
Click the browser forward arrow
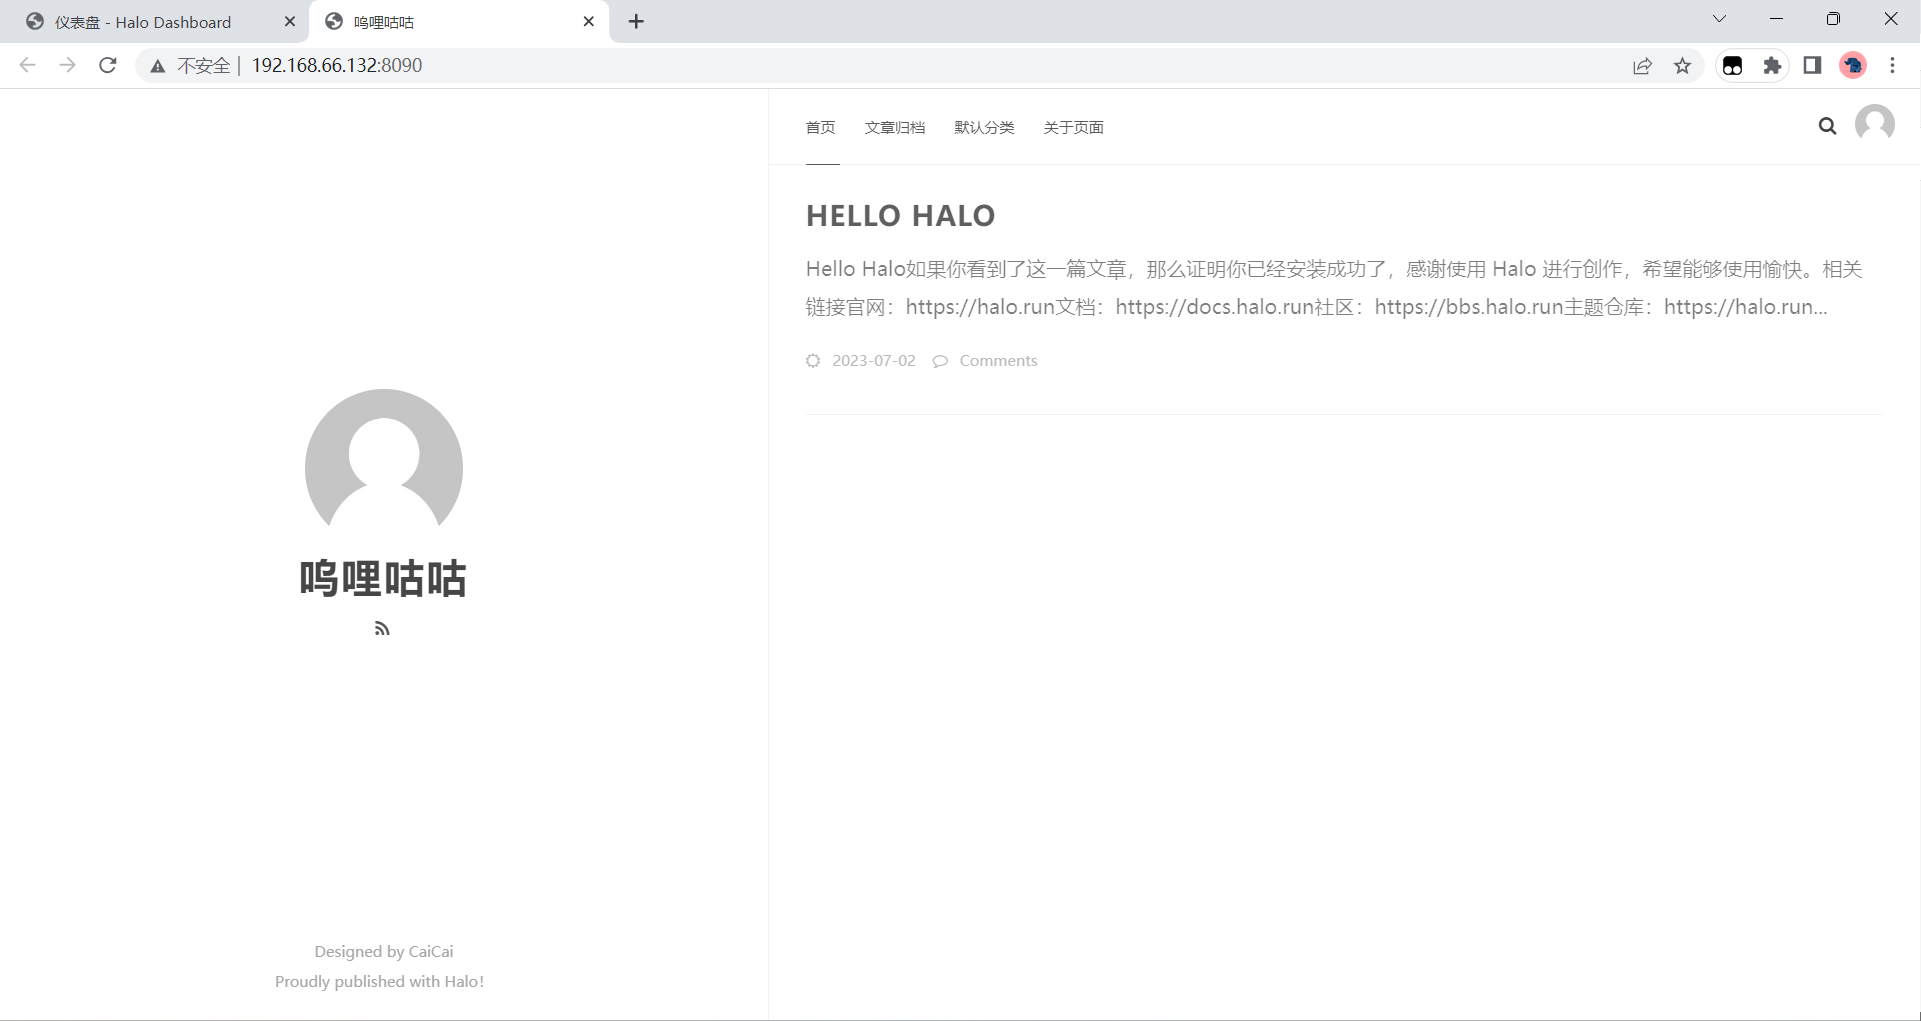pos(67,65)
